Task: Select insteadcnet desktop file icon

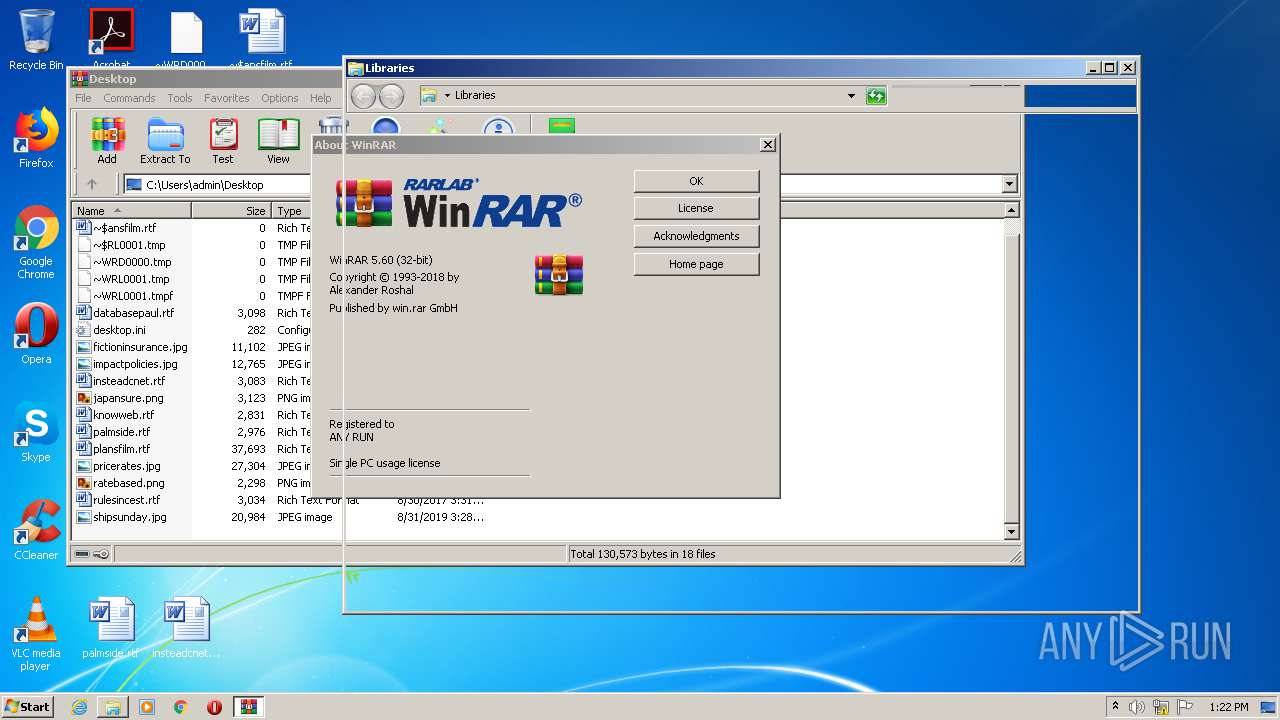Action: [186, 628]
